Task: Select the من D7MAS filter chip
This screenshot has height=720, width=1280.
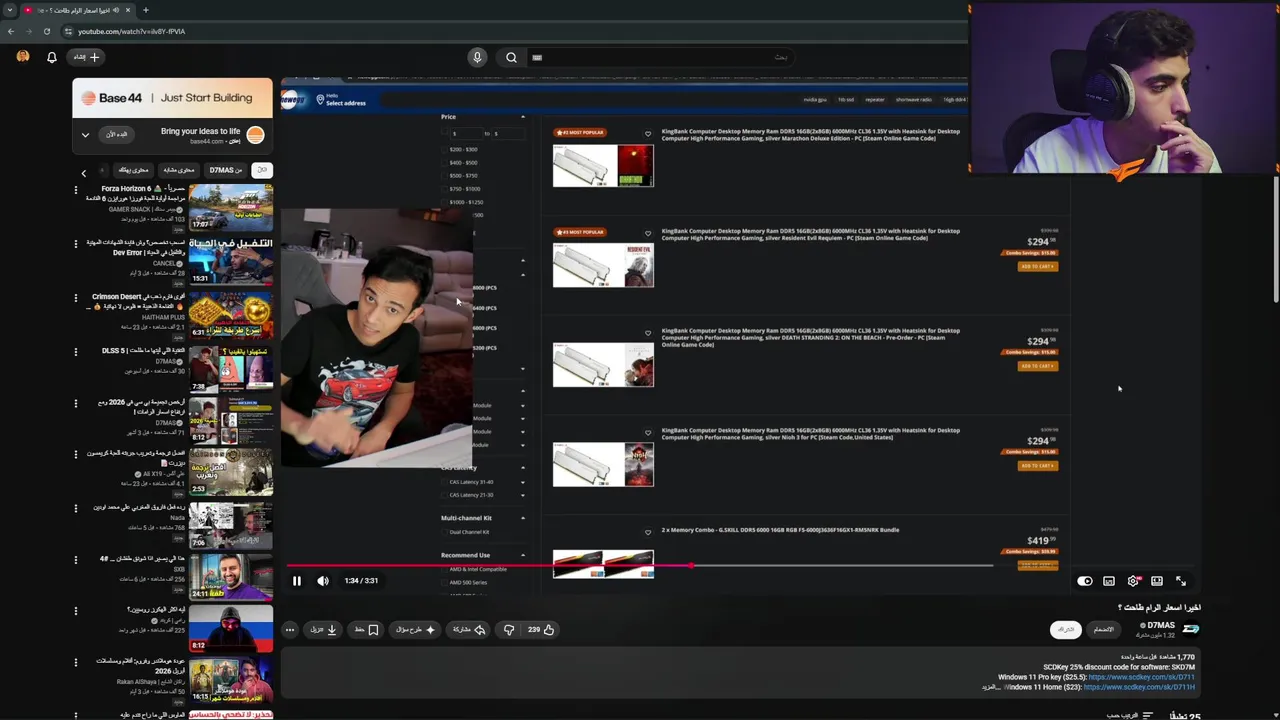Action: click(225, 170)
